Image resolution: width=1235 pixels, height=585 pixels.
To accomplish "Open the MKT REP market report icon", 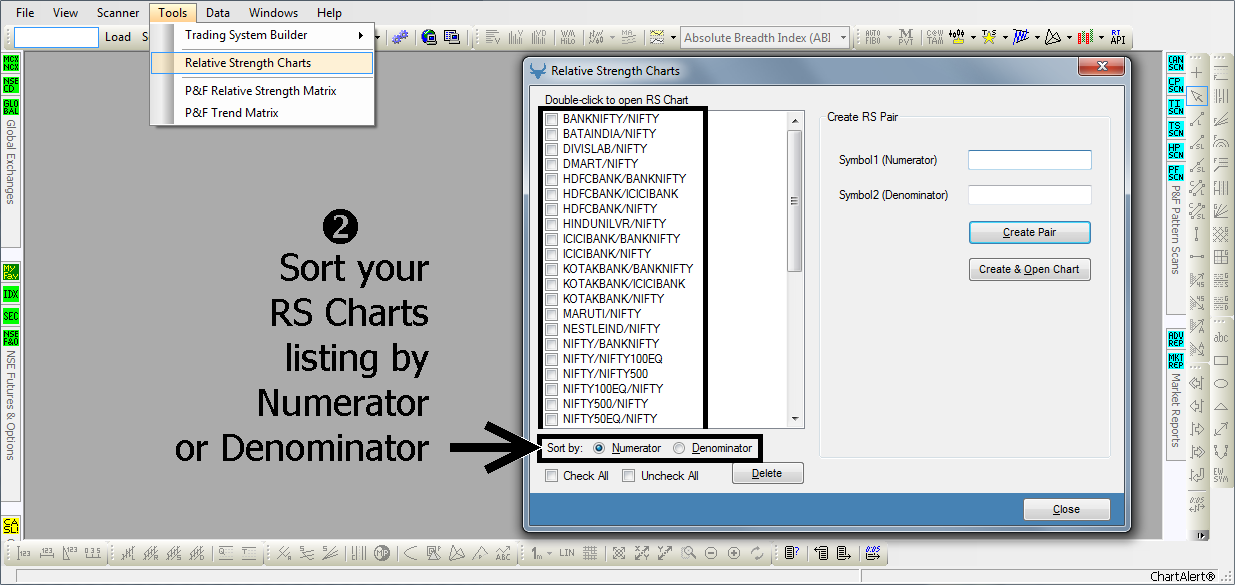I will [1176, 361].
